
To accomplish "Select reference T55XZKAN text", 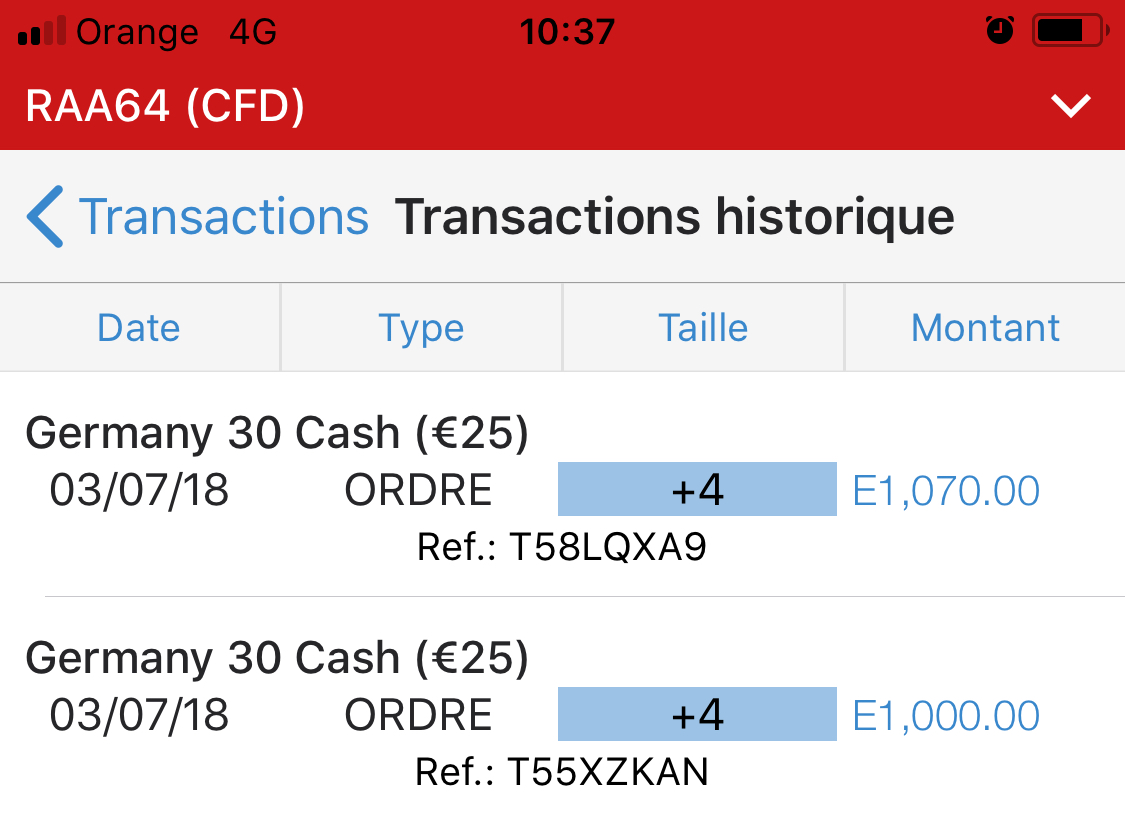I will [x=562, y=772].
